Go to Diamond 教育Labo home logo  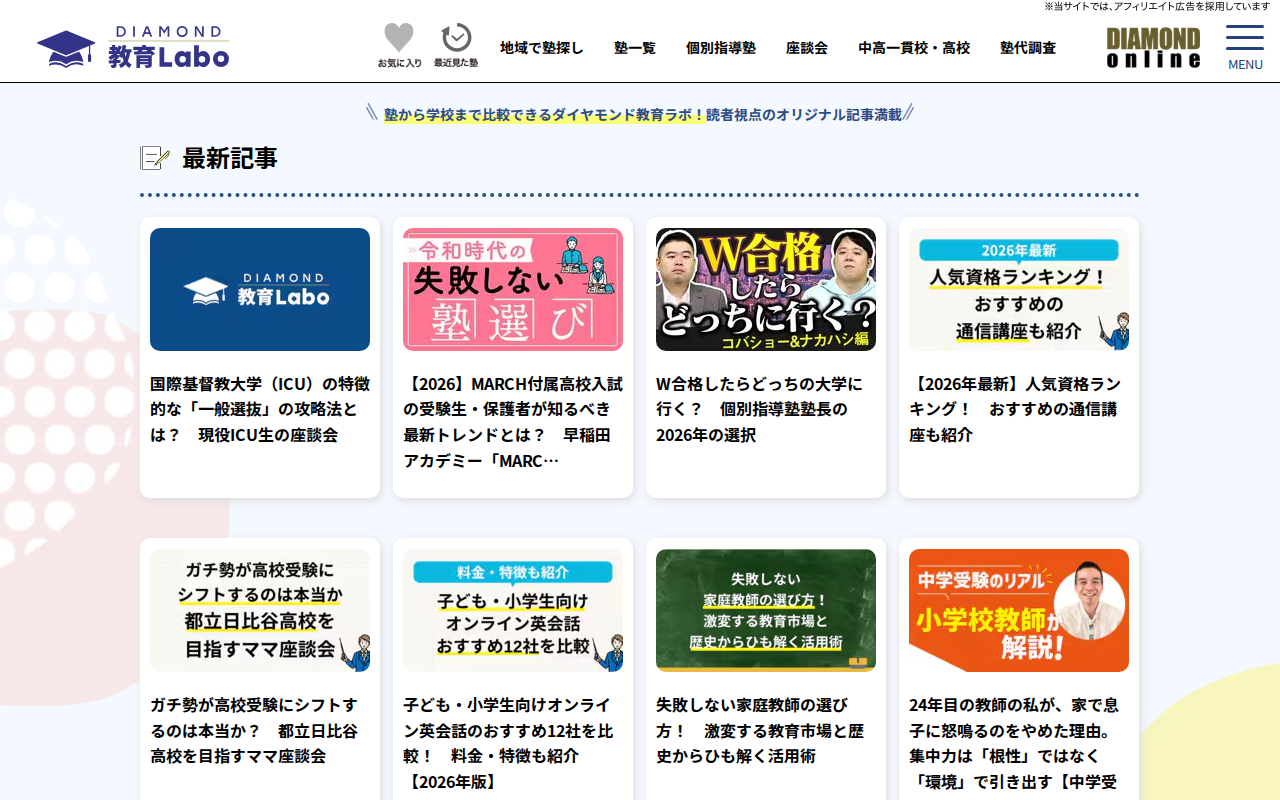[x=133, y=47]
